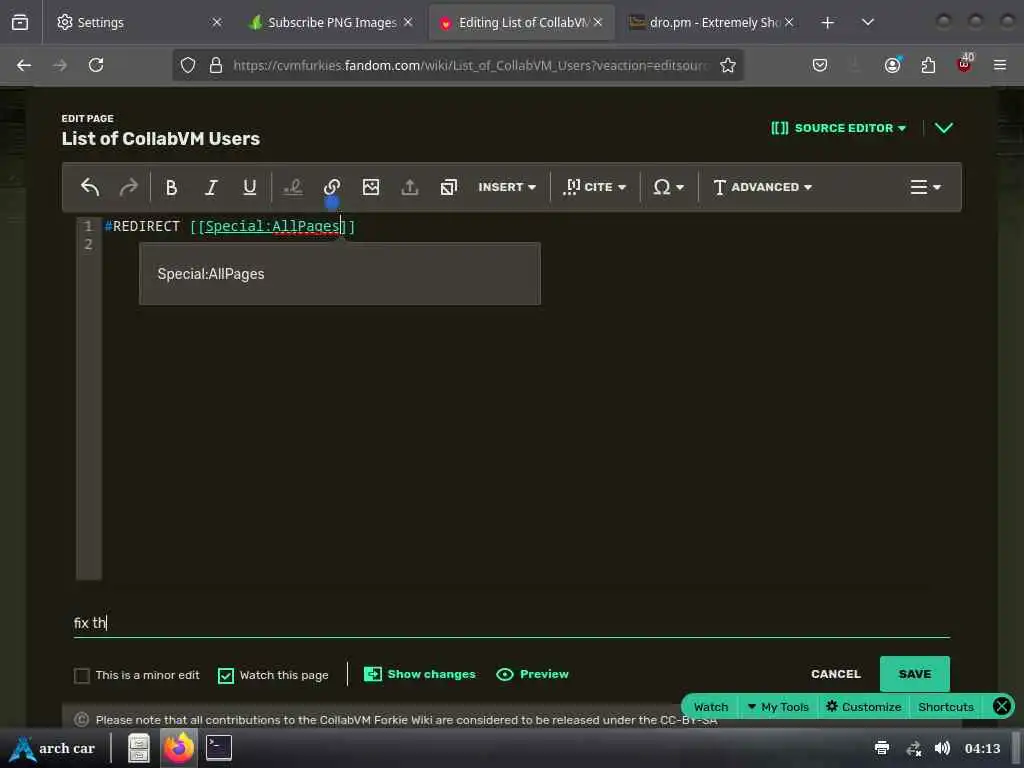Cancel the page edit
The height and width of the screenshot is (768, 1024).
pyautogui.click(x=836, y=674)
